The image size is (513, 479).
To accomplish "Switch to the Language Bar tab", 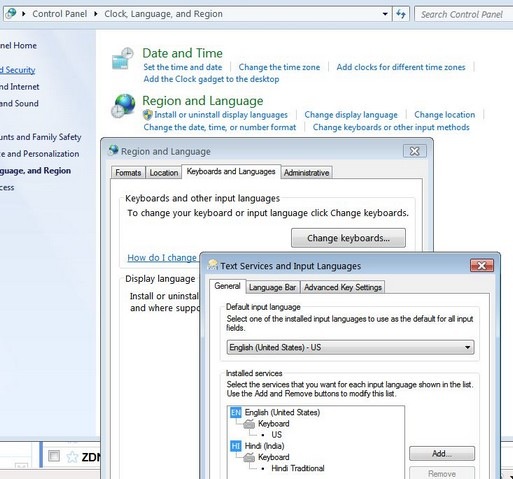I will (x=272, y=287).
